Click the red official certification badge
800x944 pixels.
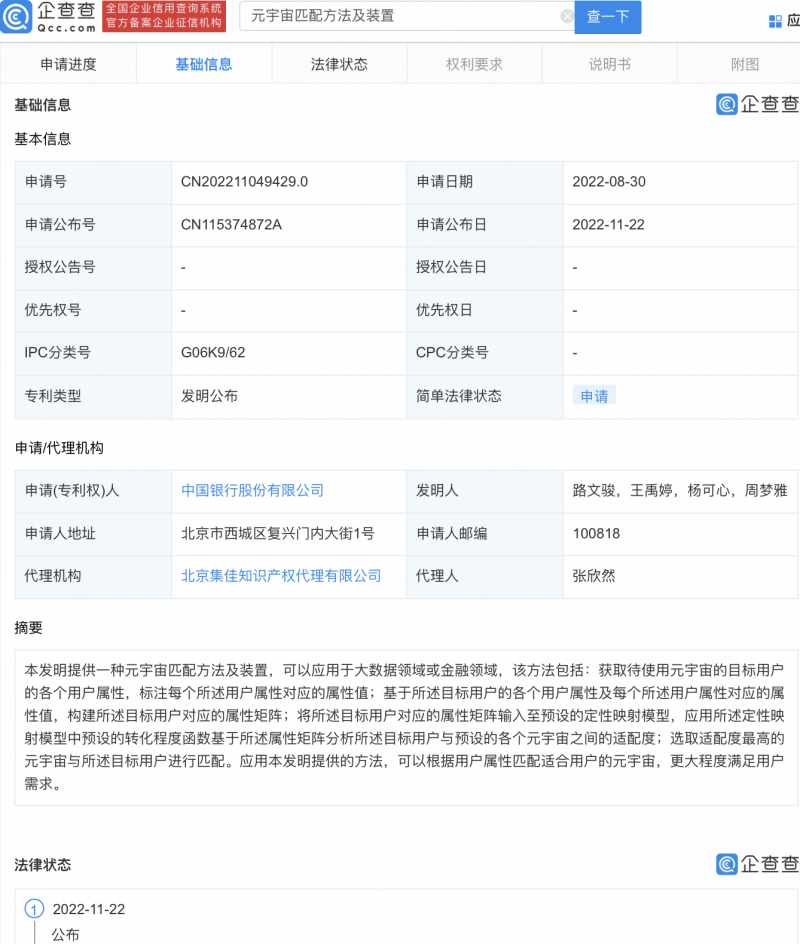(163, 17)
